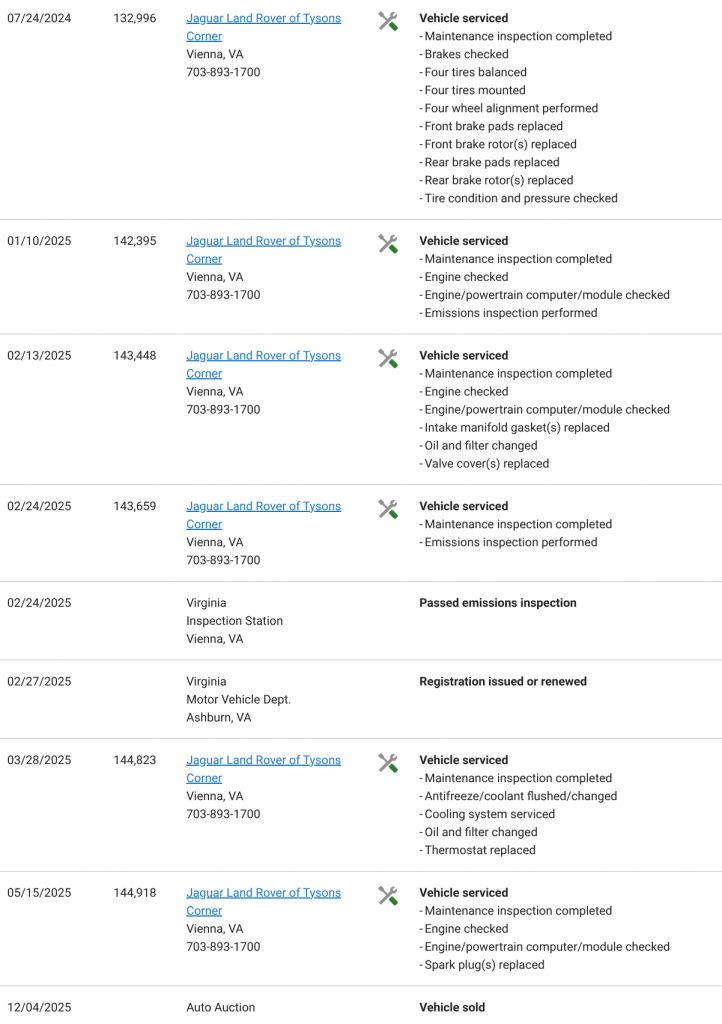This screenshot has height=1024, width=722.
Task: Open Jaguar Land Rover link for 142,395 miles entry
Action: [263, 250]
